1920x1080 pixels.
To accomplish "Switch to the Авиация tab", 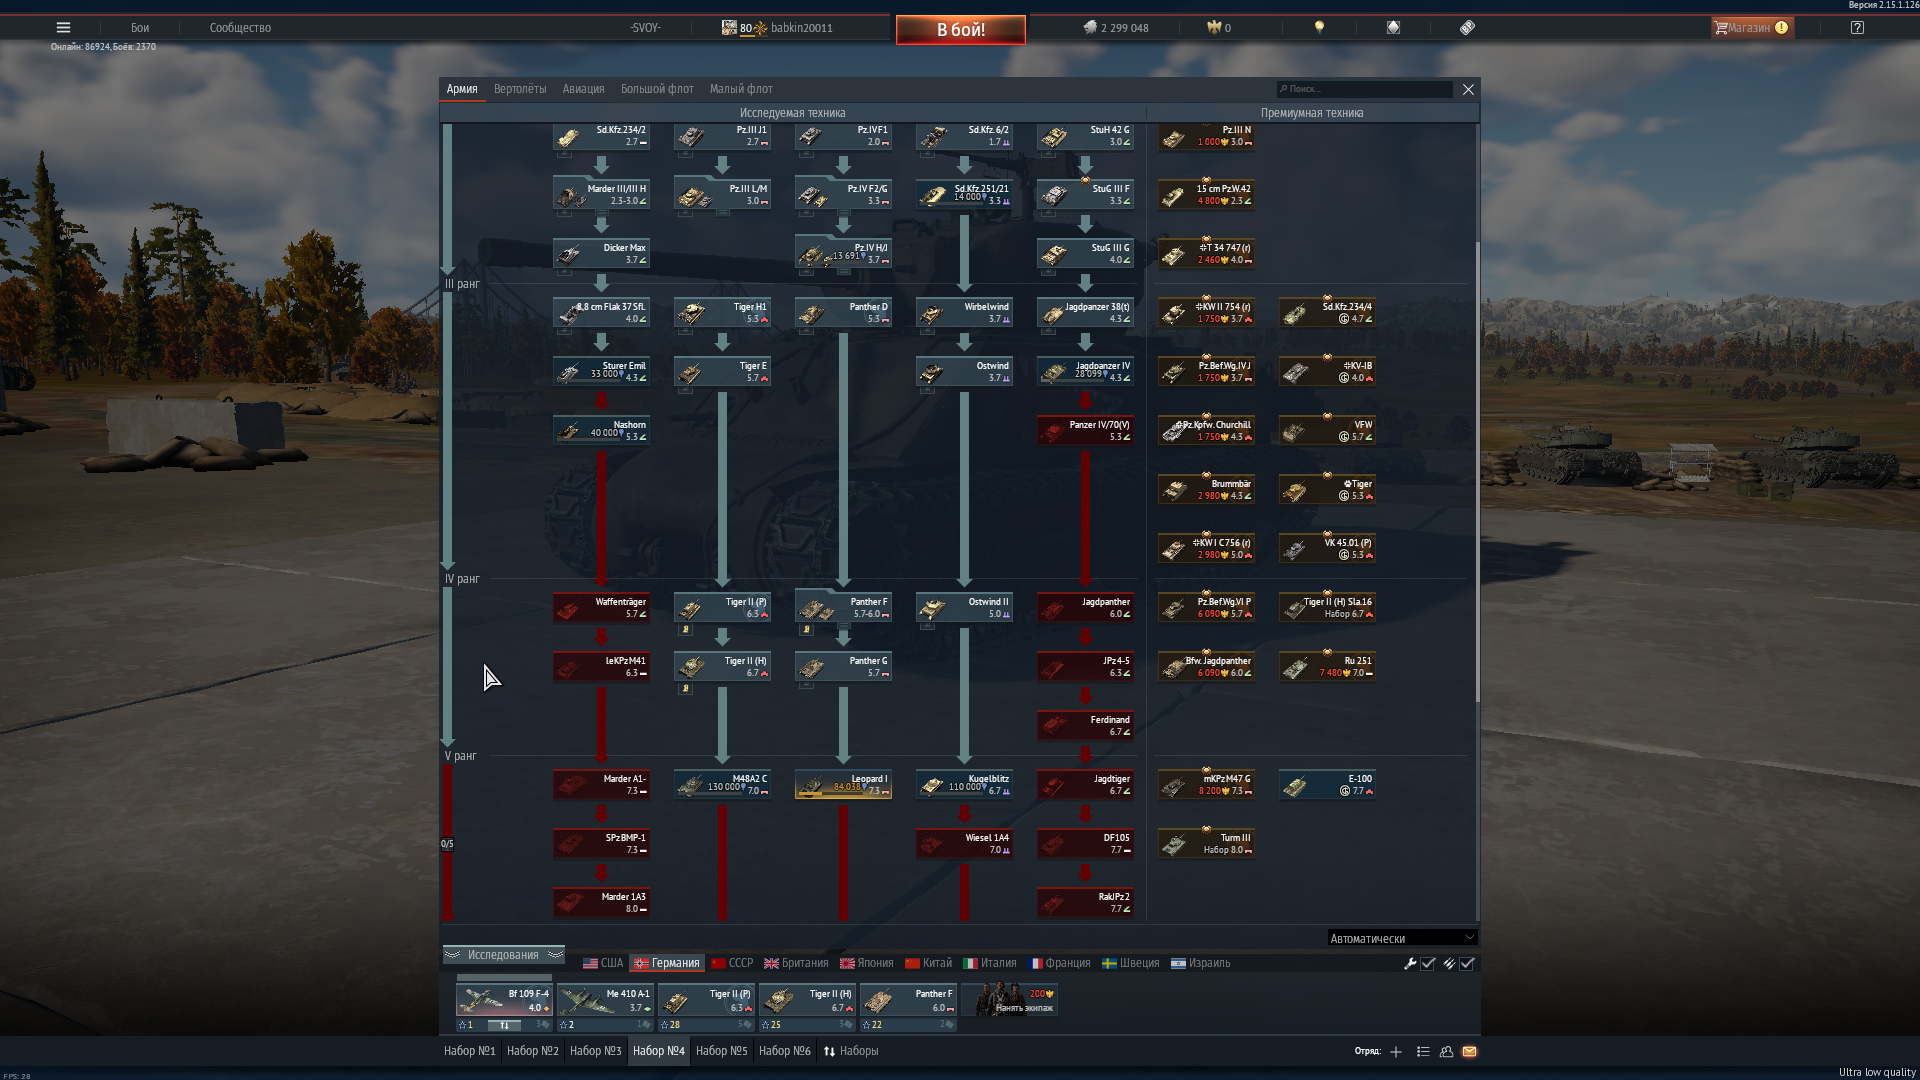I will [583, 89].
